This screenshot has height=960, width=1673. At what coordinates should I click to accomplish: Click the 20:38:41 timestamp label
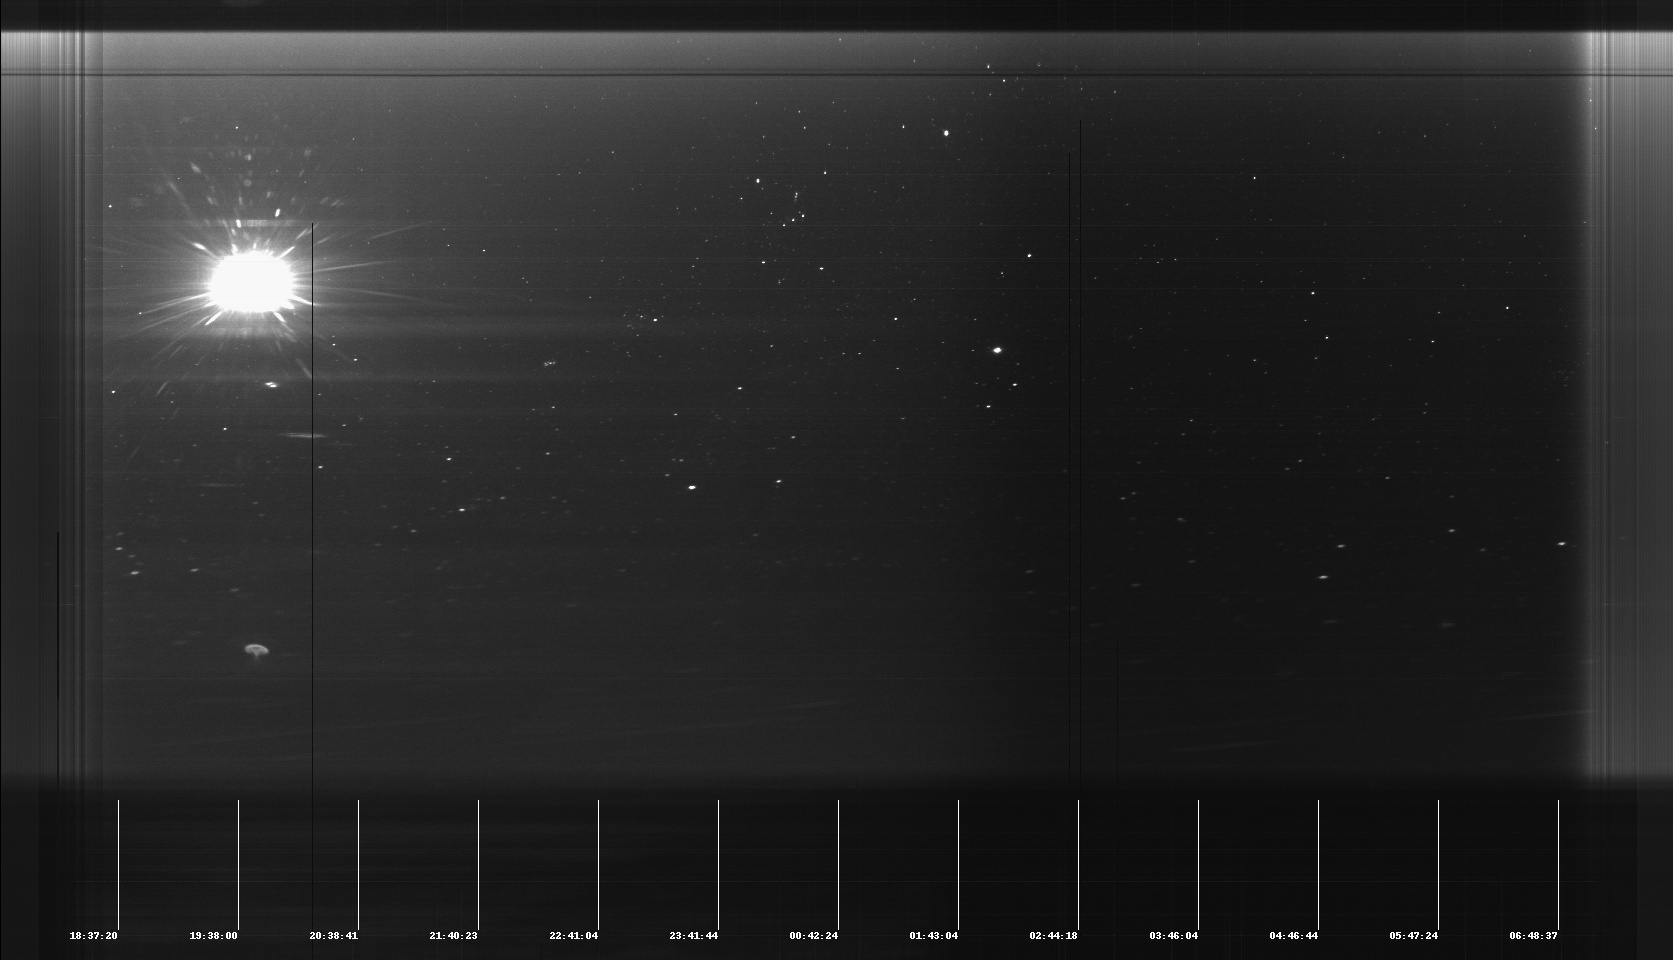click(333, 936)
